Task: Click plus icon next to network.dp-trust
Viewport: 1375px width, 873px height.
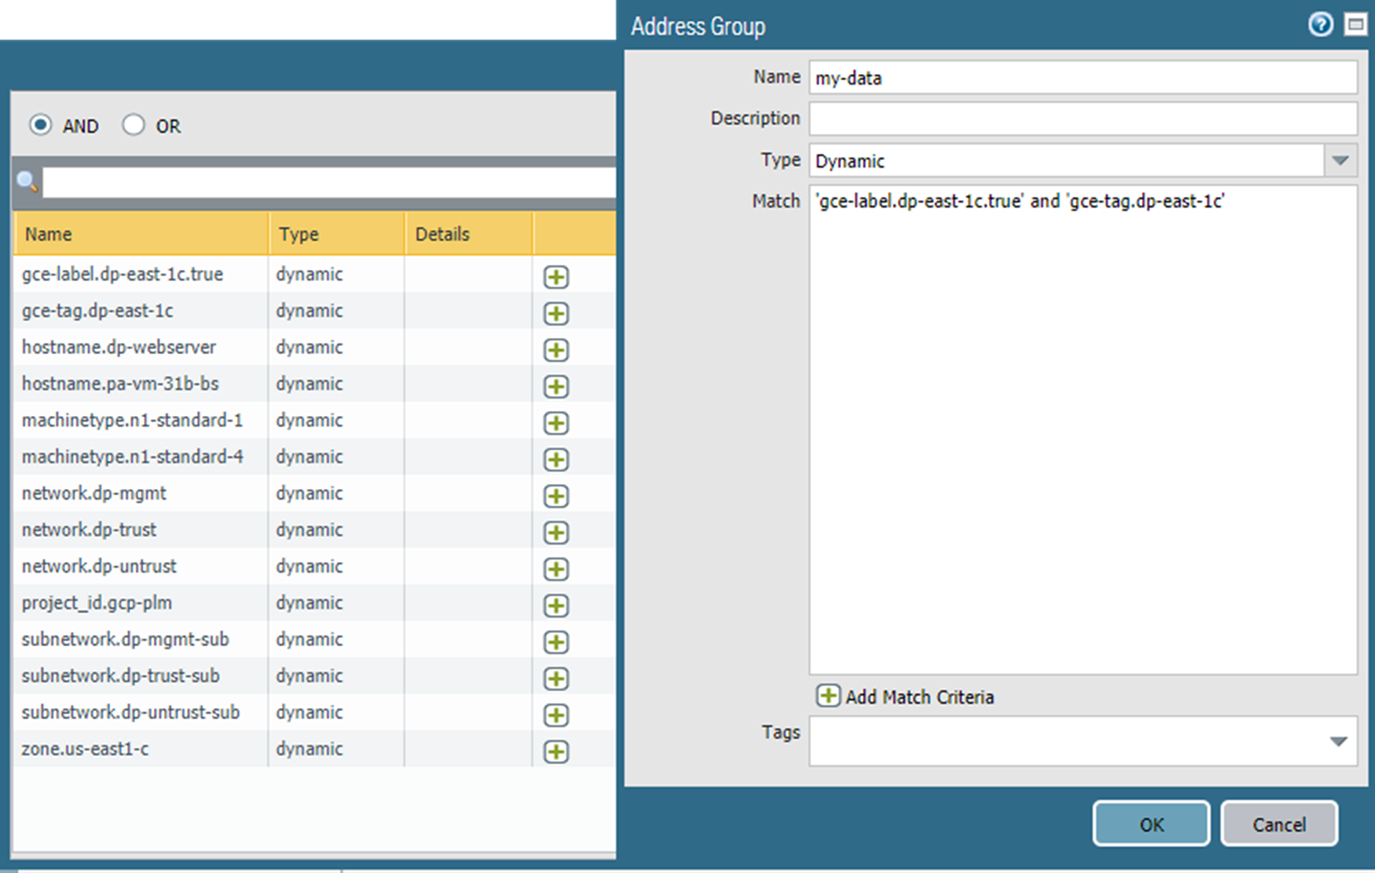Action: [556, 533]
